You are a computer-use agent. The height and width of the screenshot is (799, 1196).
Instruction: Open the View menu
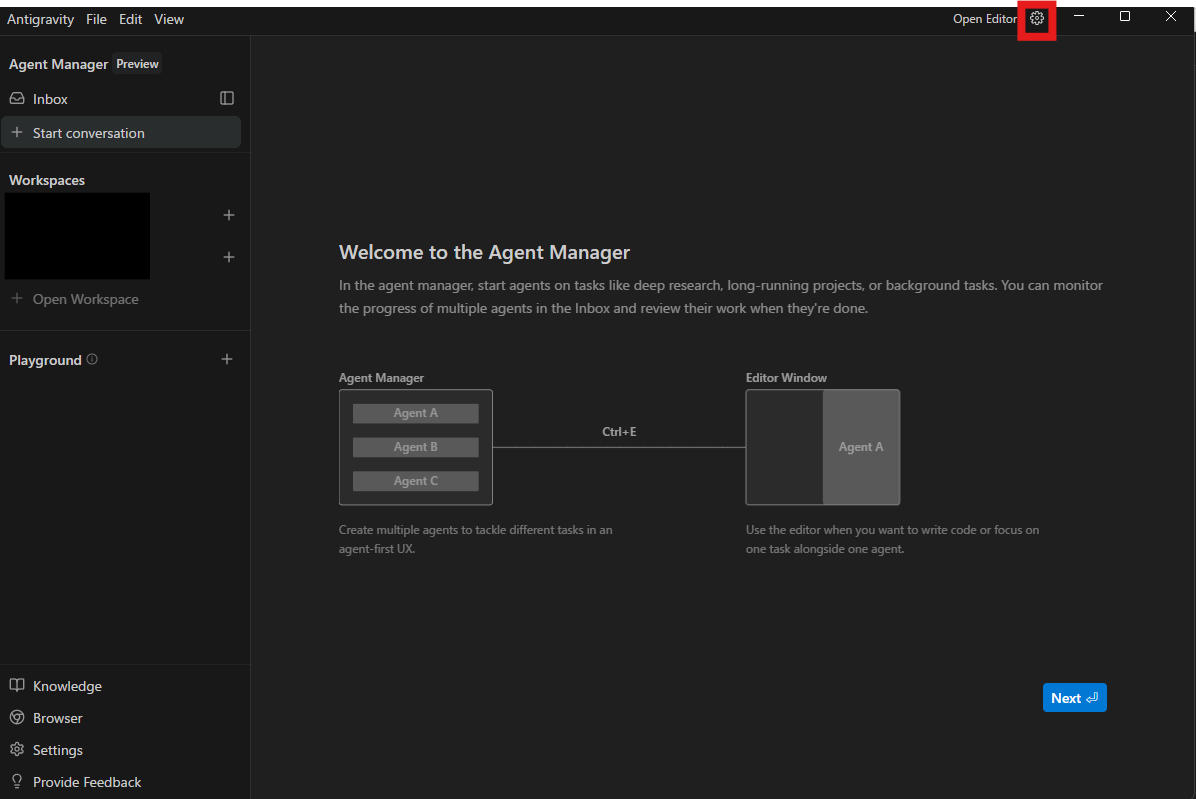tap(169, 19)
